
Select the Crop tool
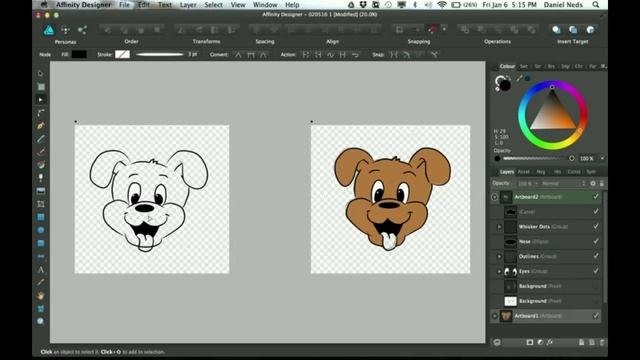(x=40, y=204)
